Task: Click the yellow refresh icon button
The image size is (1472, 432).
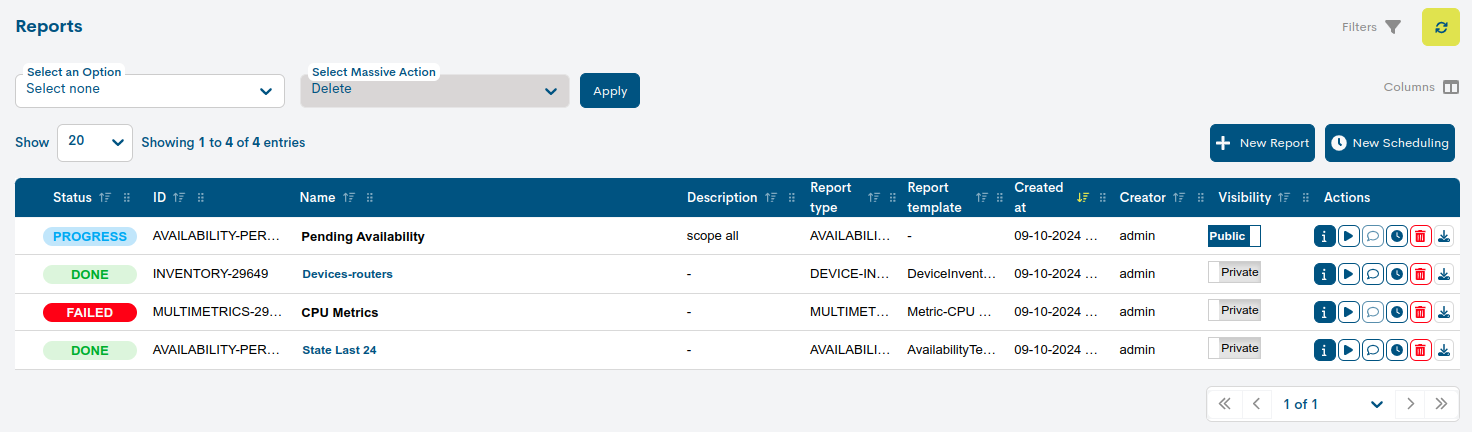Action: pyautogui.click(x=1441, y=27)
